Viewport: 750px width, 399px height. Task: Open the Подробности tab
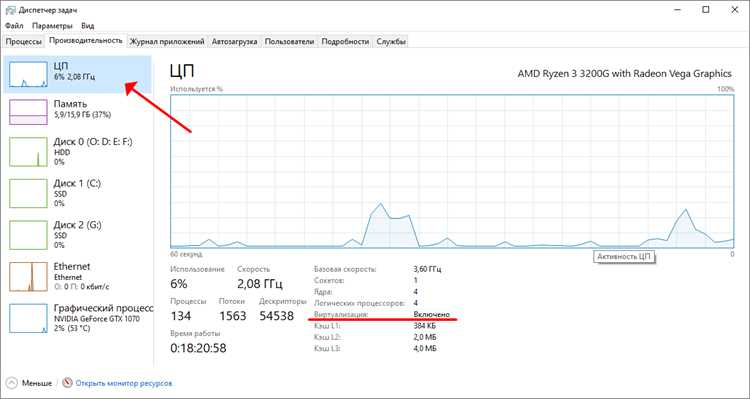(x=345, y=42)
